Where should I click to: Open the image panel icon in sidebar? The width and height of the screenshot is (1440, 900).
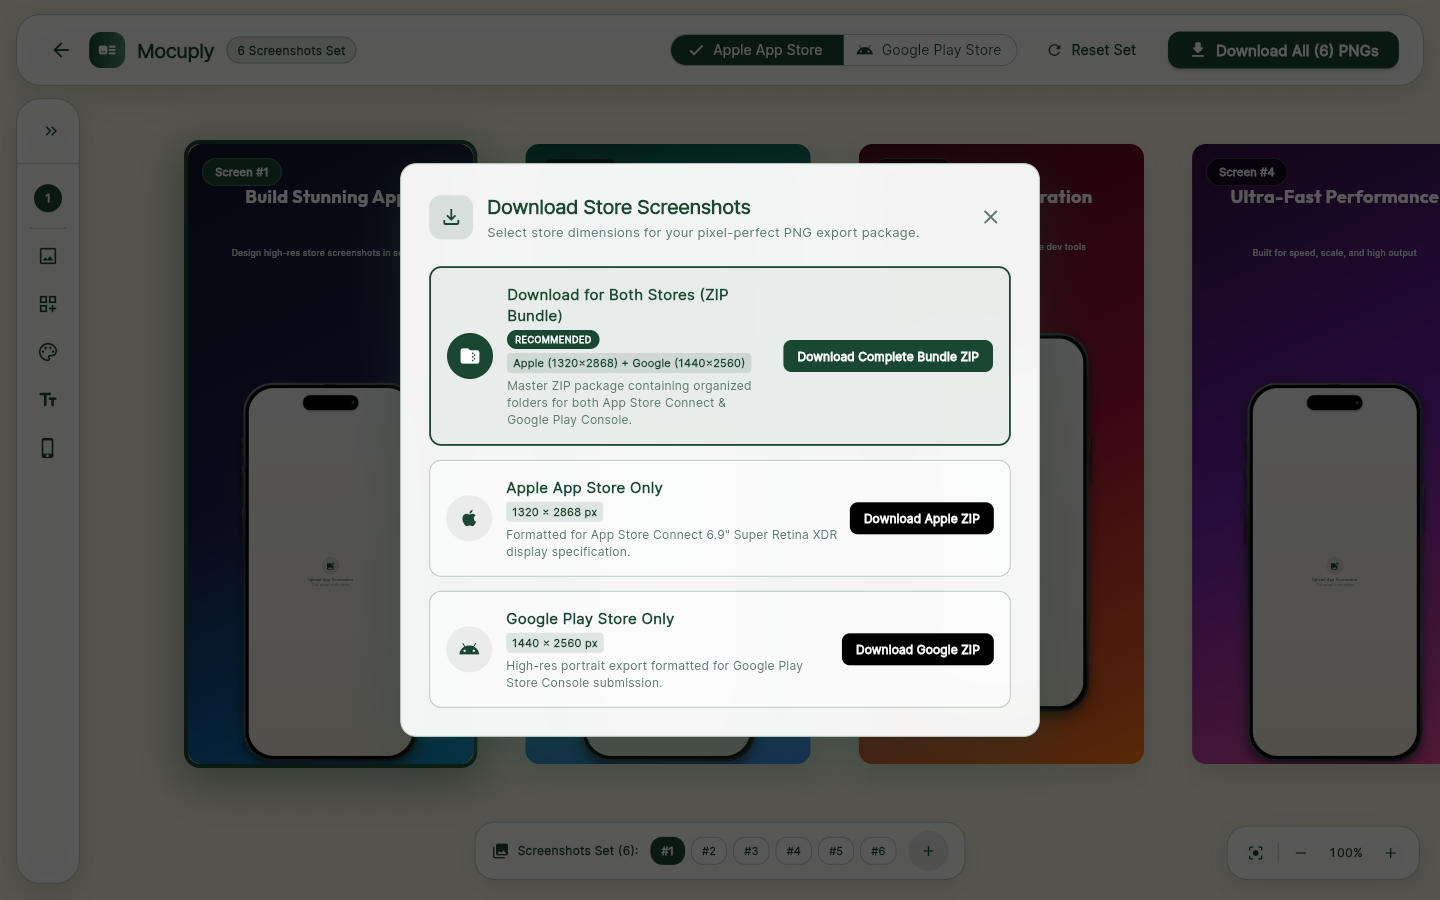coord(48,256)
